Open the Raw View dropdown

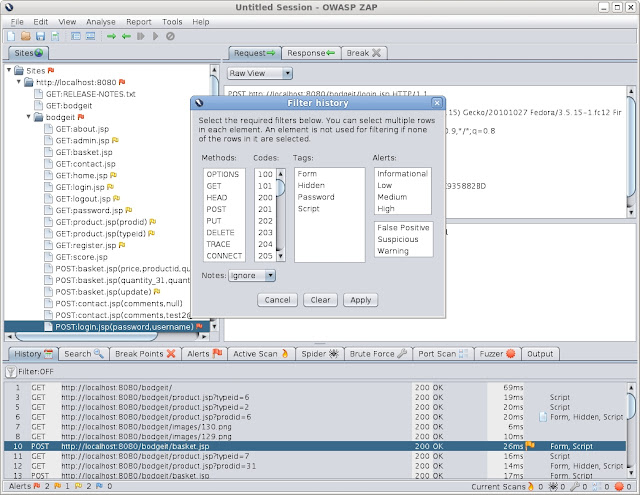[260, 73]
